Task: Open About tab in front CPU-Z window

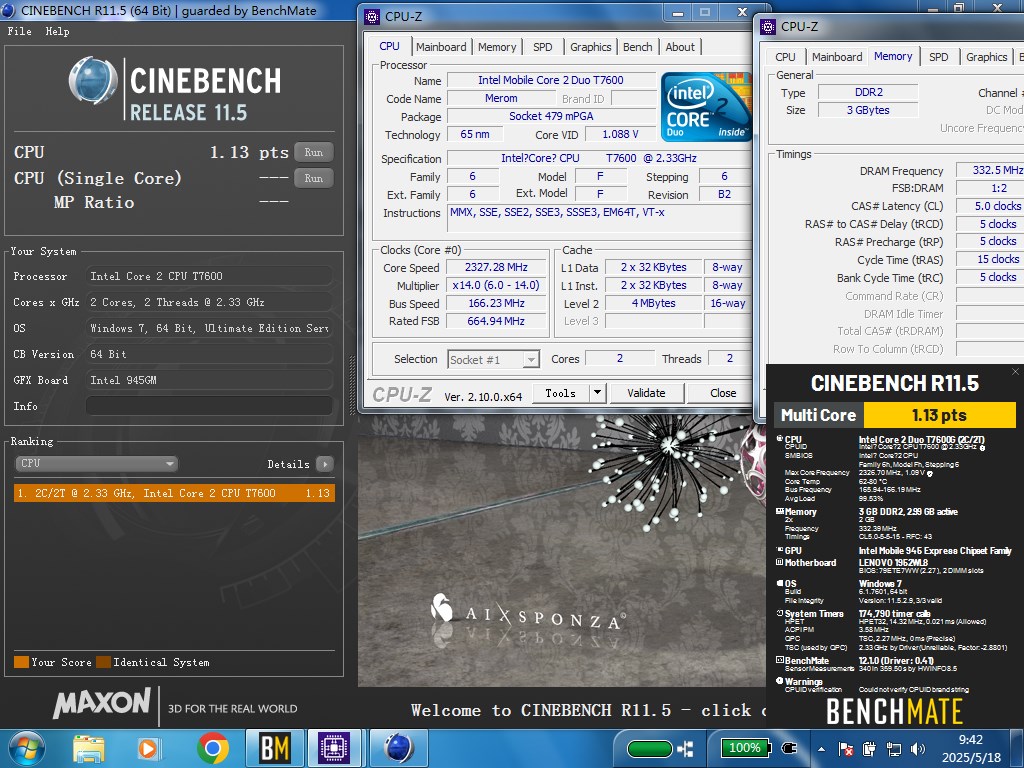Action: (x=680, y=47)
